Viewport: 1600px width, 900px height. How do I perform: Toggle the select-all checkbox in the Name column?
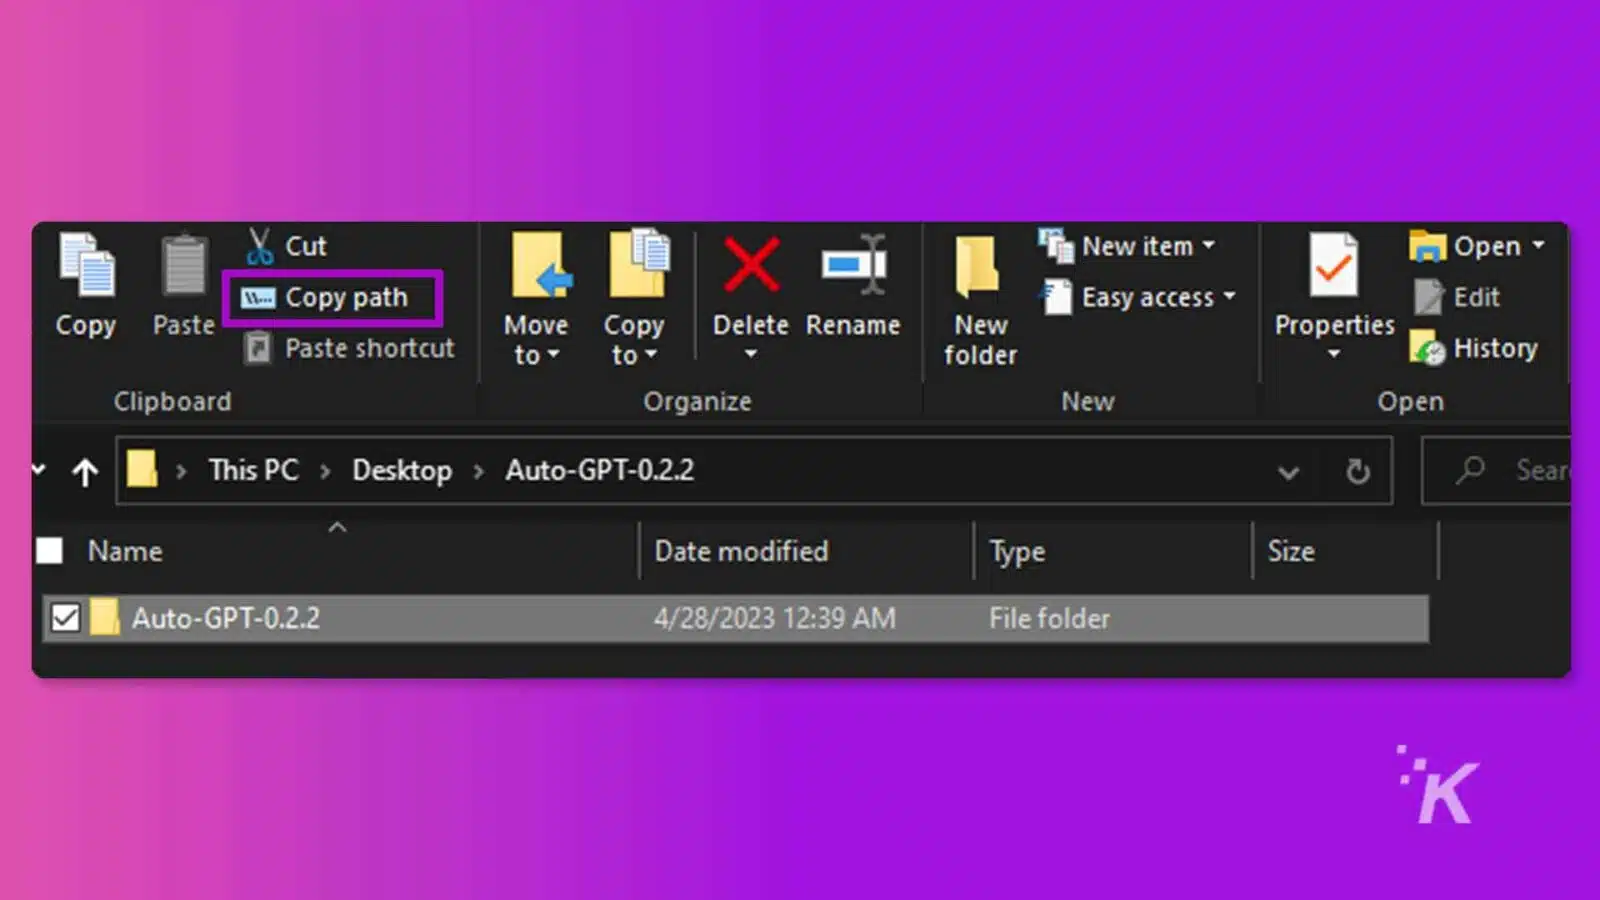[48, 551]
